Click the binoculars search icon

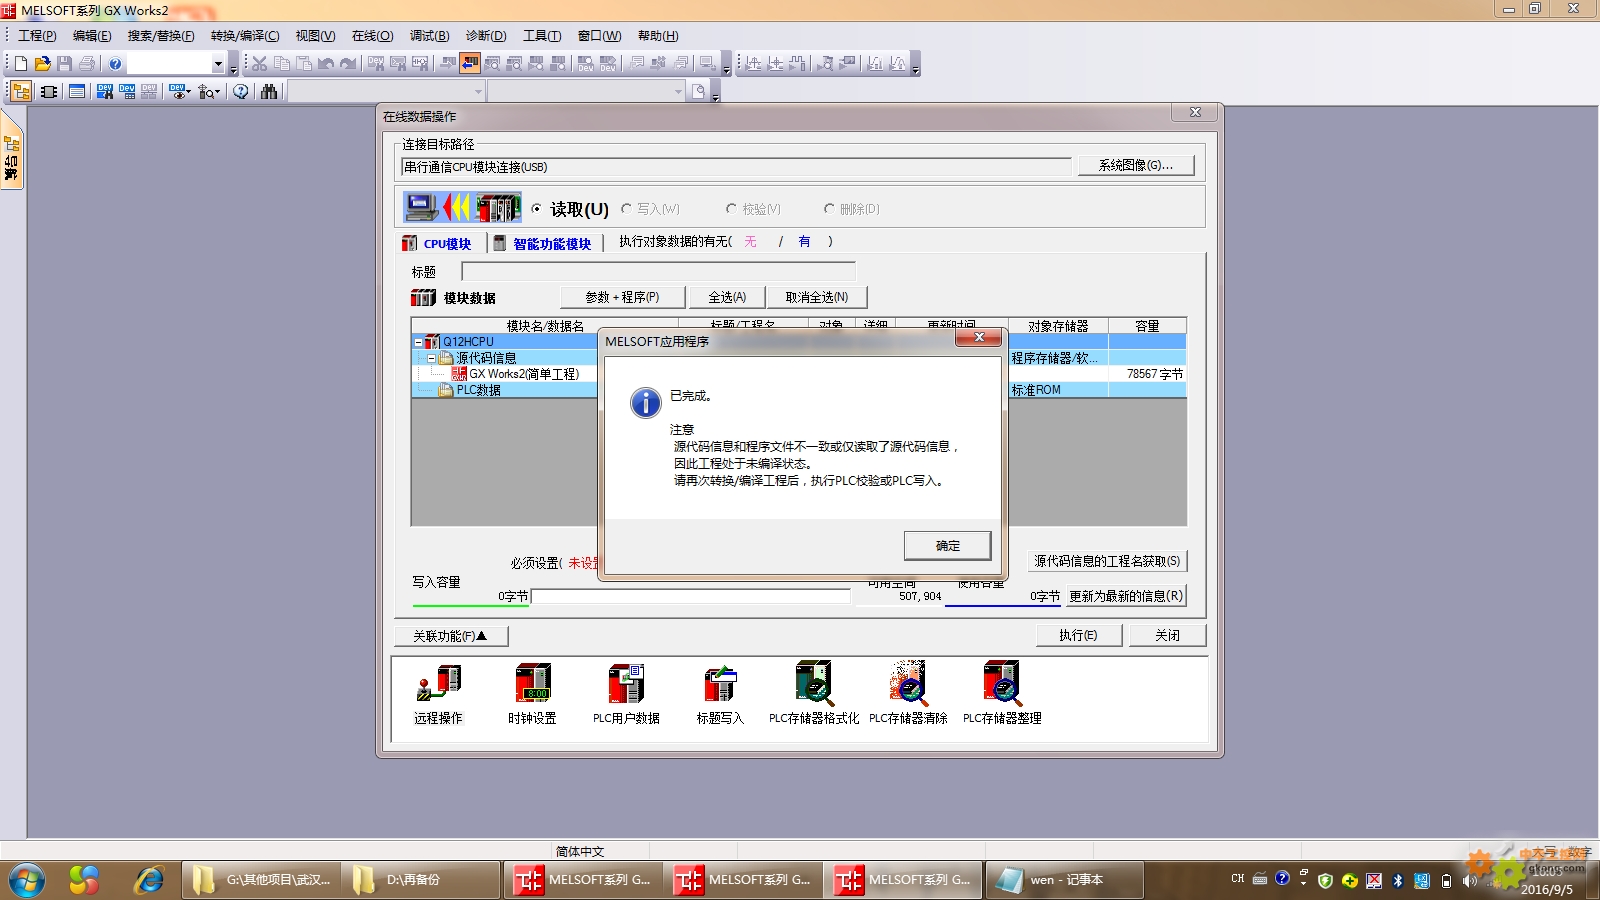coord(269,92)
